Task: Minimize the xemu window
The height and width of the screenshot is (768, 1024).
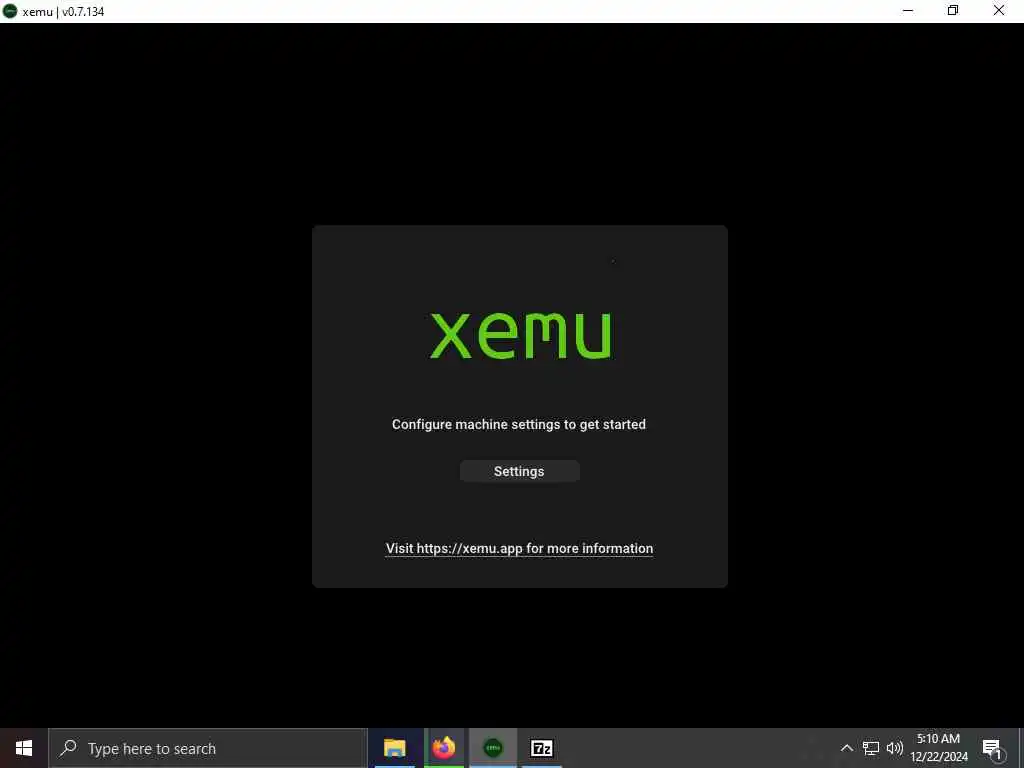Action: (x=908, y=11)
